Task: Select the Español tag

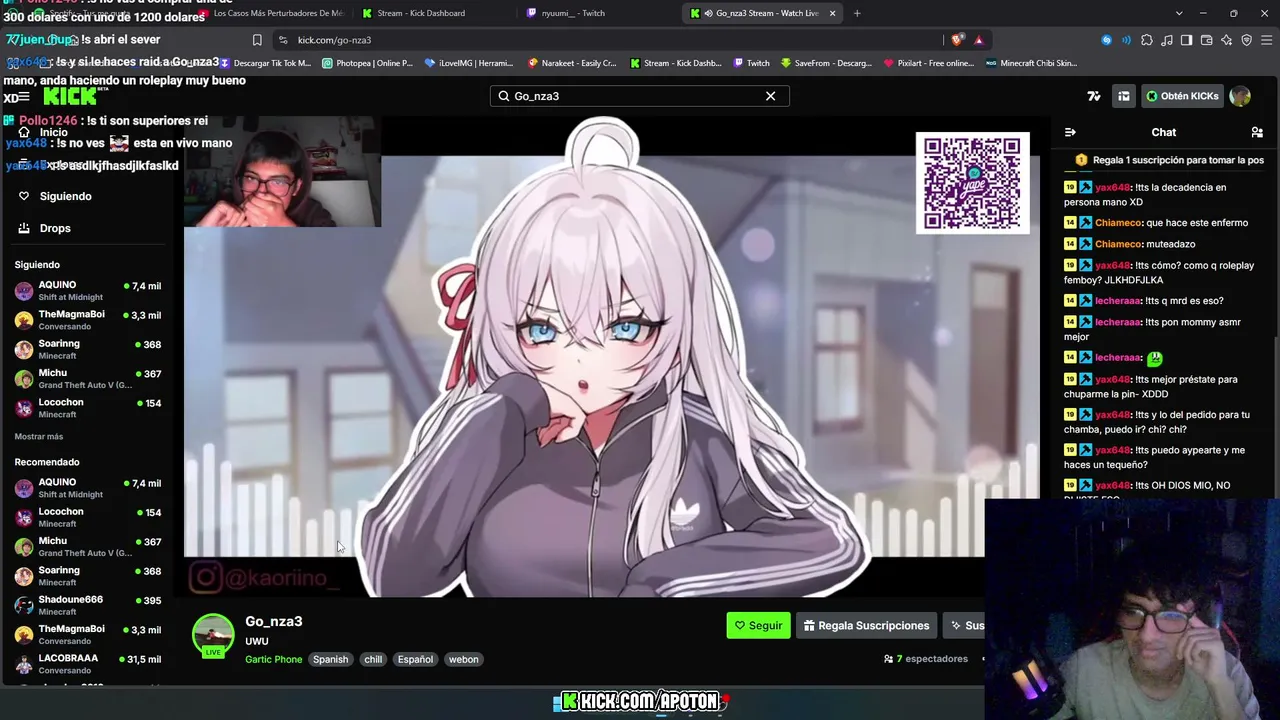Action: 415,659
